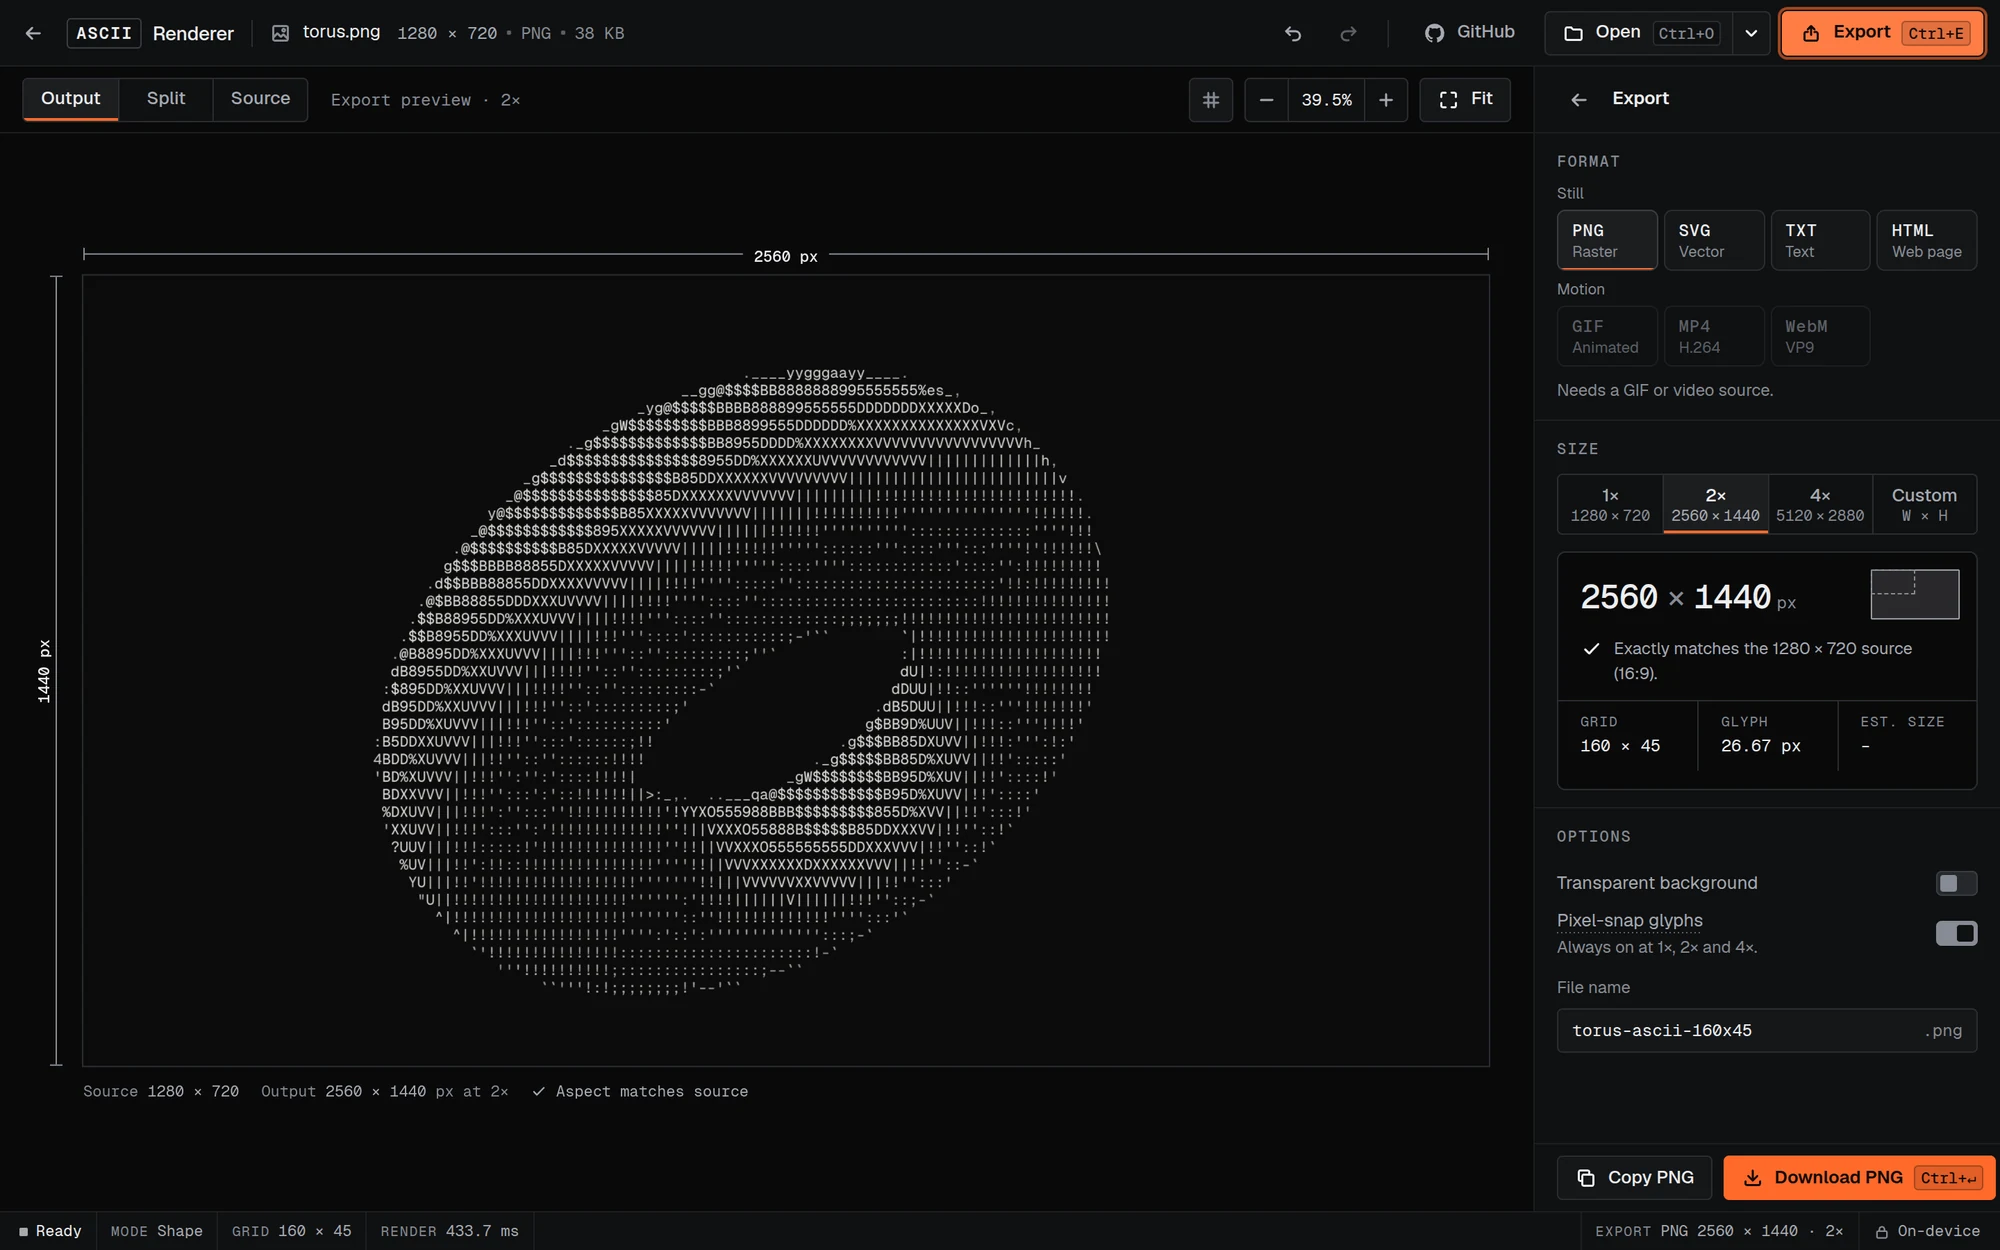Screen dimensions: 2000x1250
Task: Close the Export panel with the back arrow
Action: pos(1579,99)
